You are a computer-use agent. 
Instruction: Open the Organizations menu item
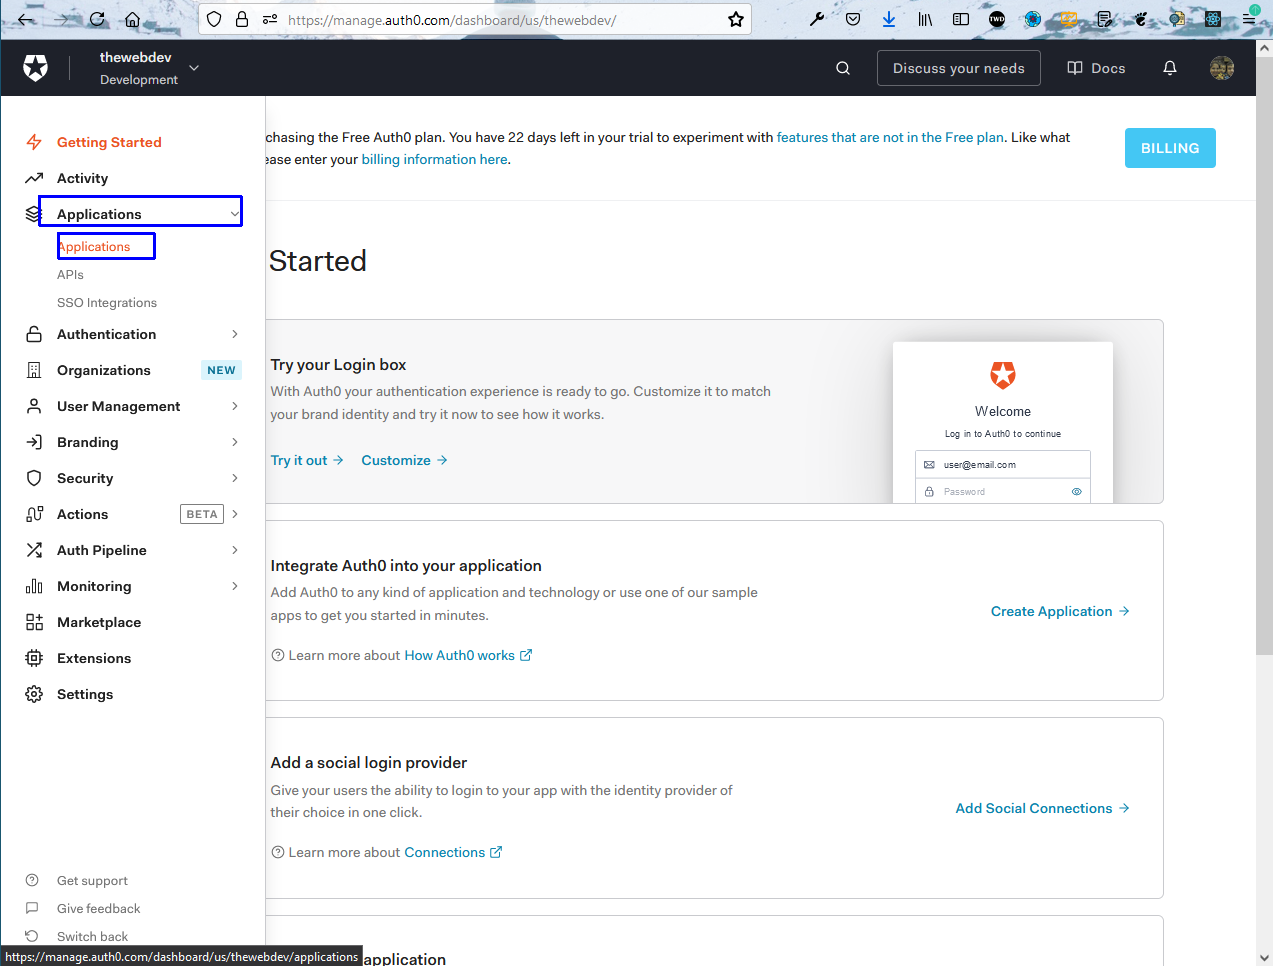pyautogui.click(x=104, y=370)
